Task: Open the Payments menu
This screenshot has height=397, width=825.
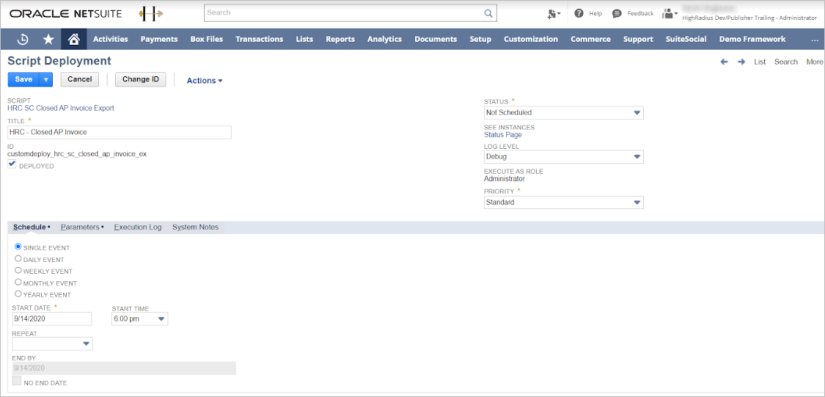Action: pos(159,39)
